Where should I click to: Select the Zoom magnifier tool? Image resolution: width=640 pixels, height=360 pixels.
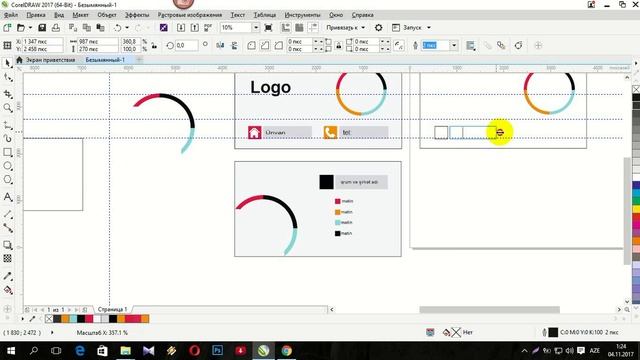pos(7,108)
